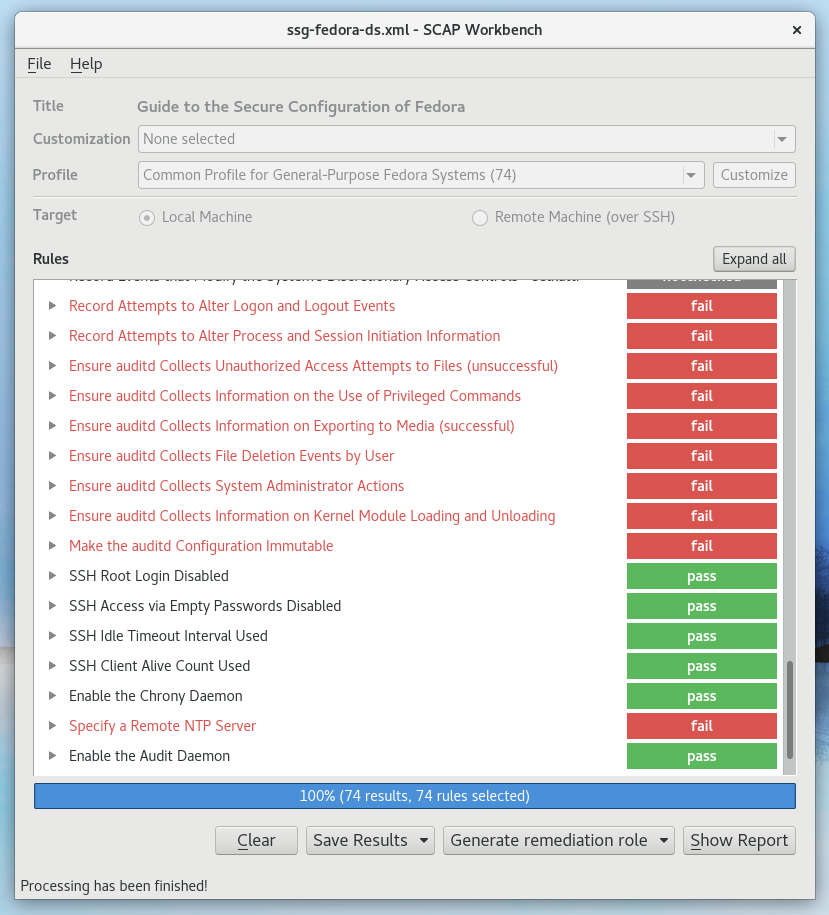Open the Save Results menu
Screen dimensions: 829x915
[x=370, y=840]
